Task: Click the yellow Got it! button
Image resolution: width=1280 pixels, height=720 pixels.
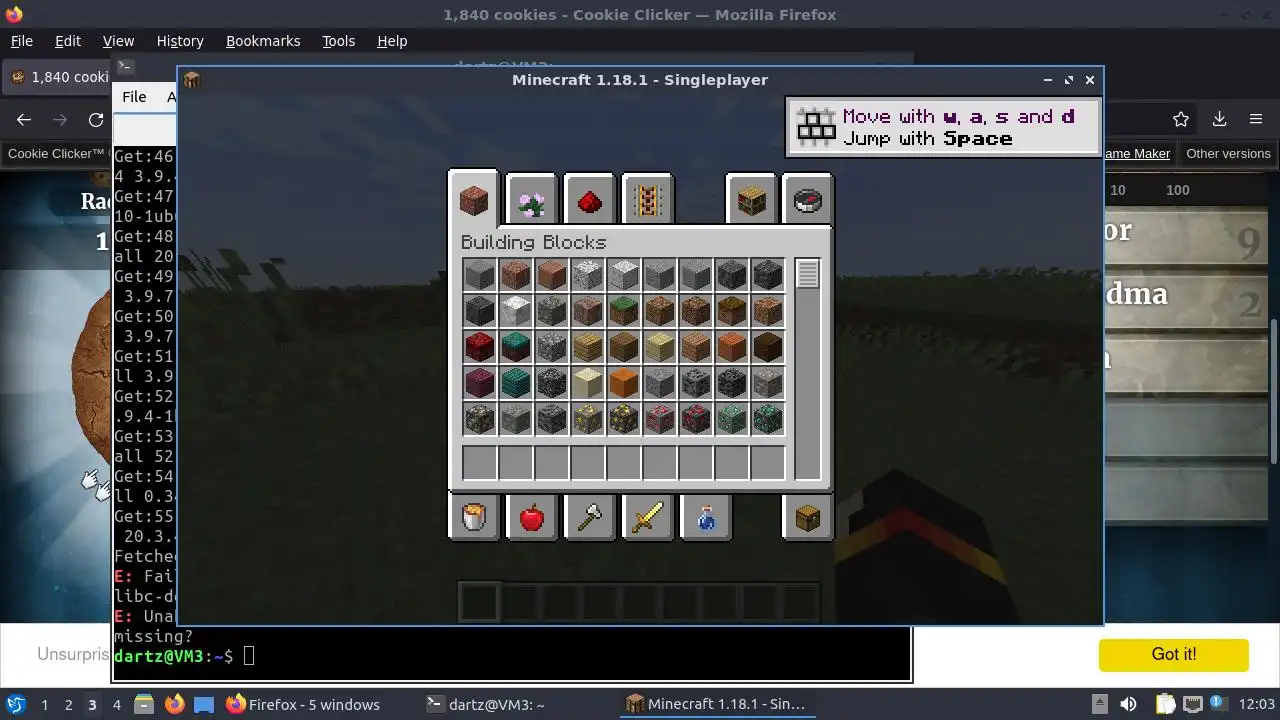Action: pos(1174,654)
